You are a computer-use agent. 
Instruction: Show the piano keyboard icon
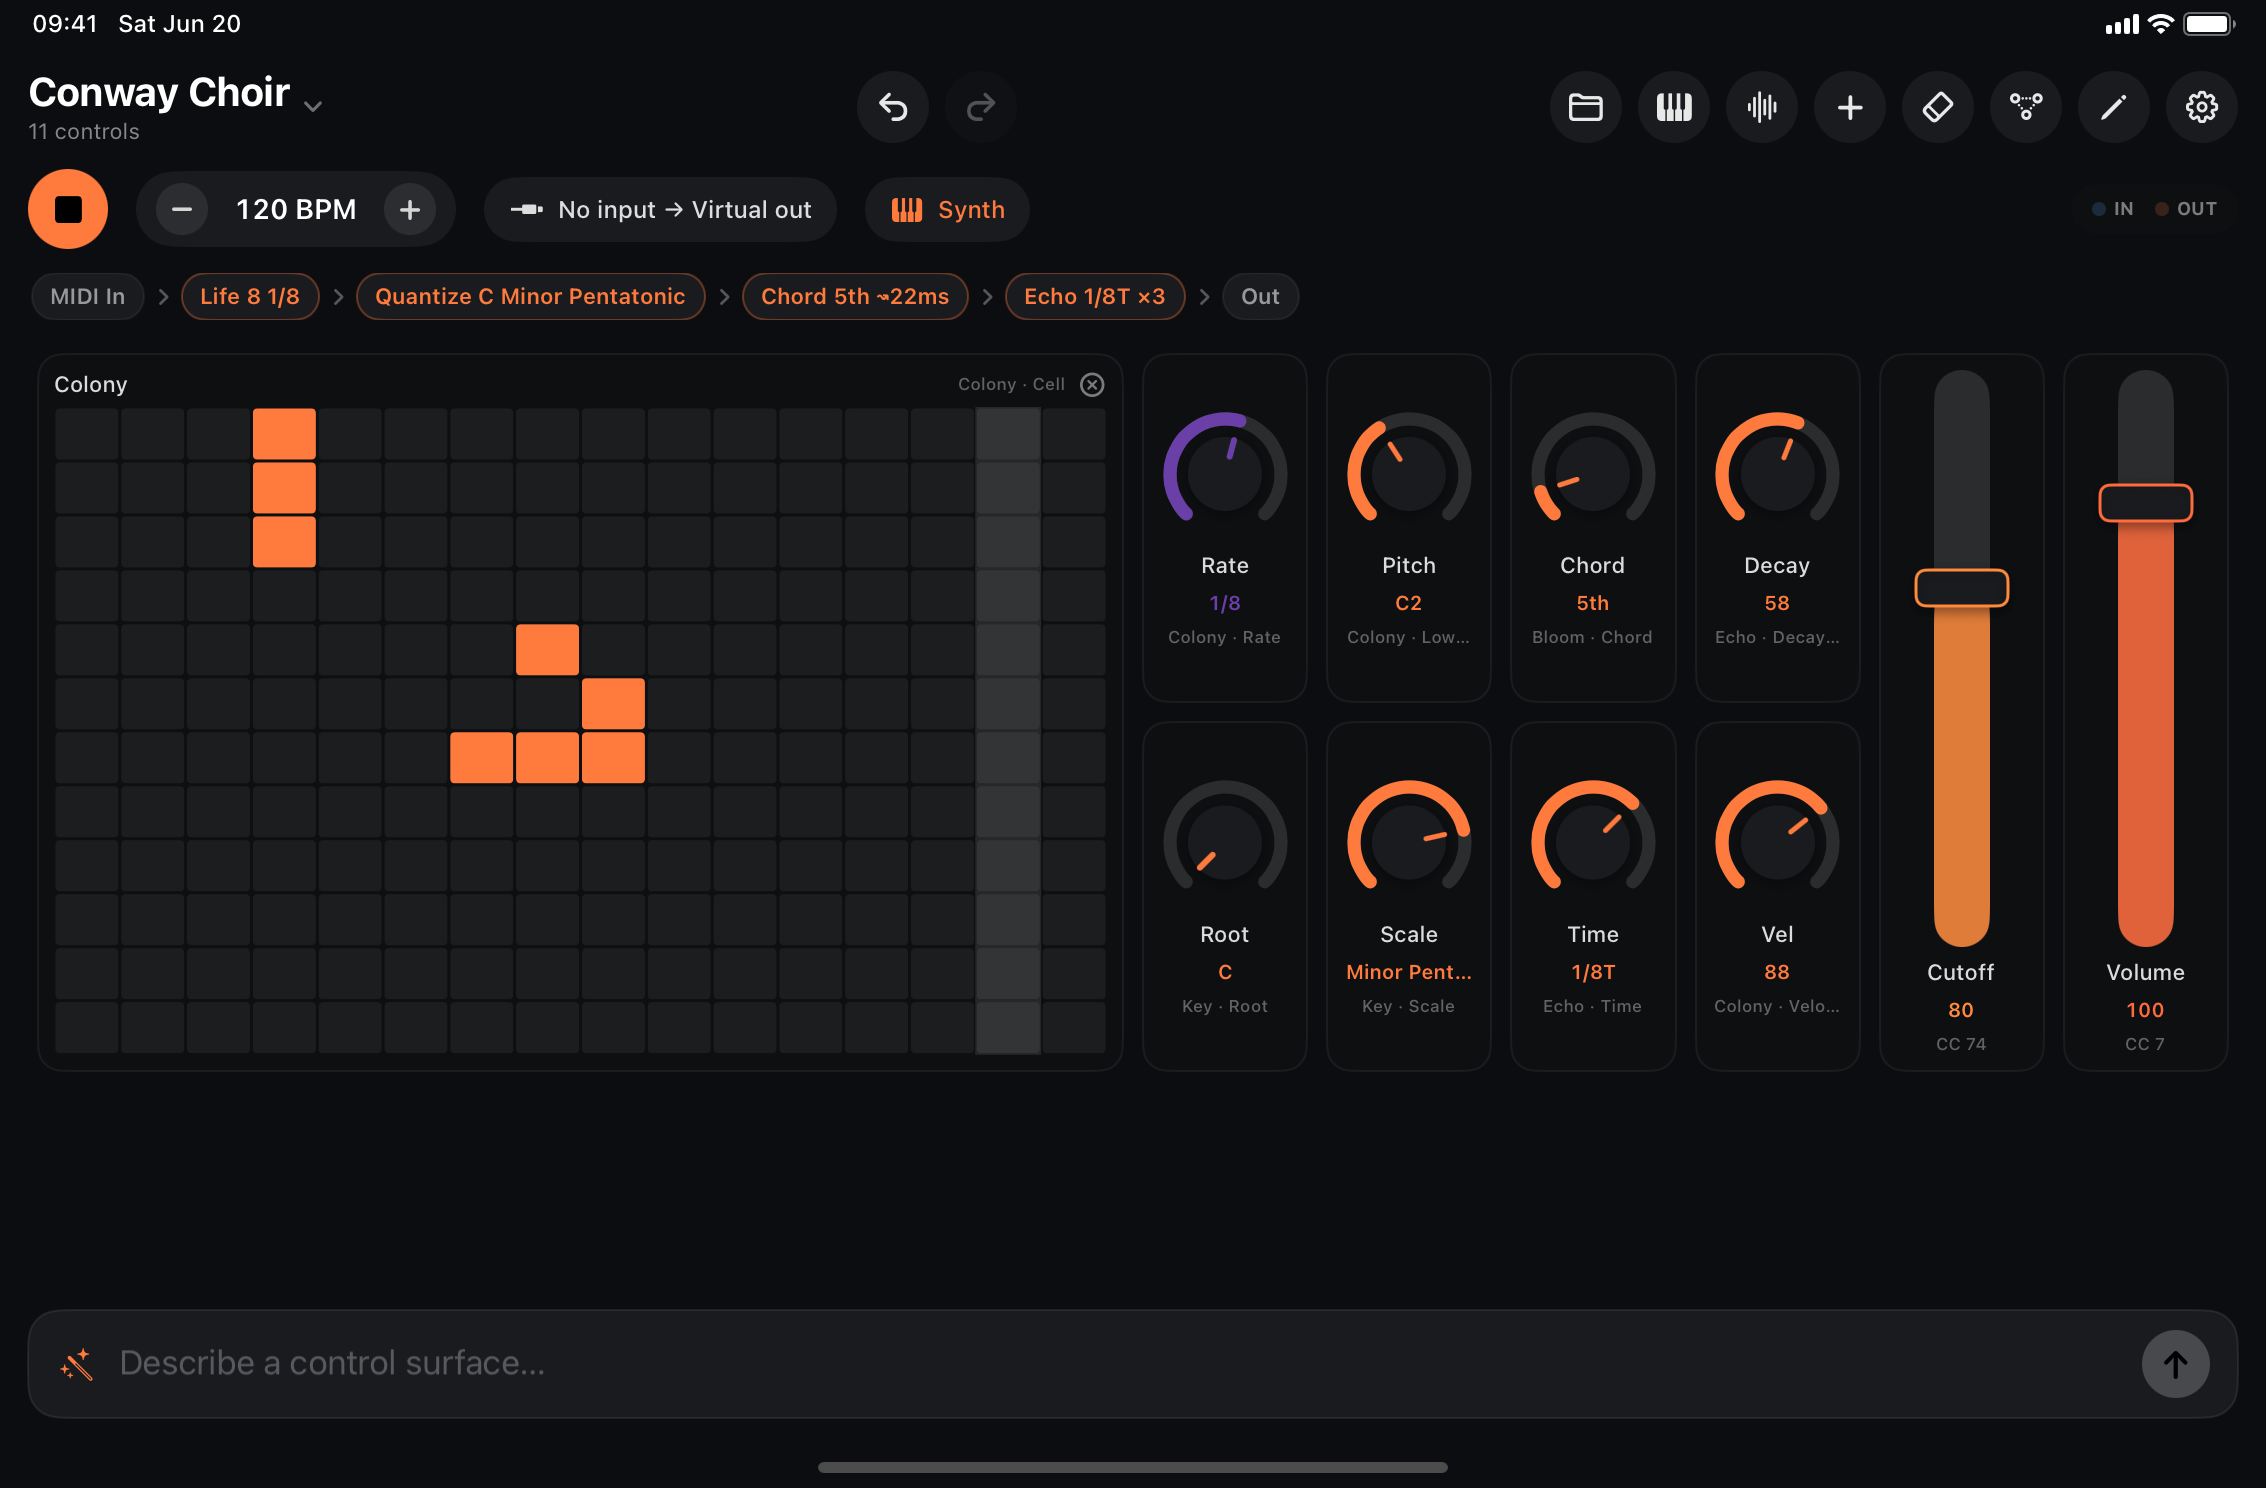click(1674, 107)
